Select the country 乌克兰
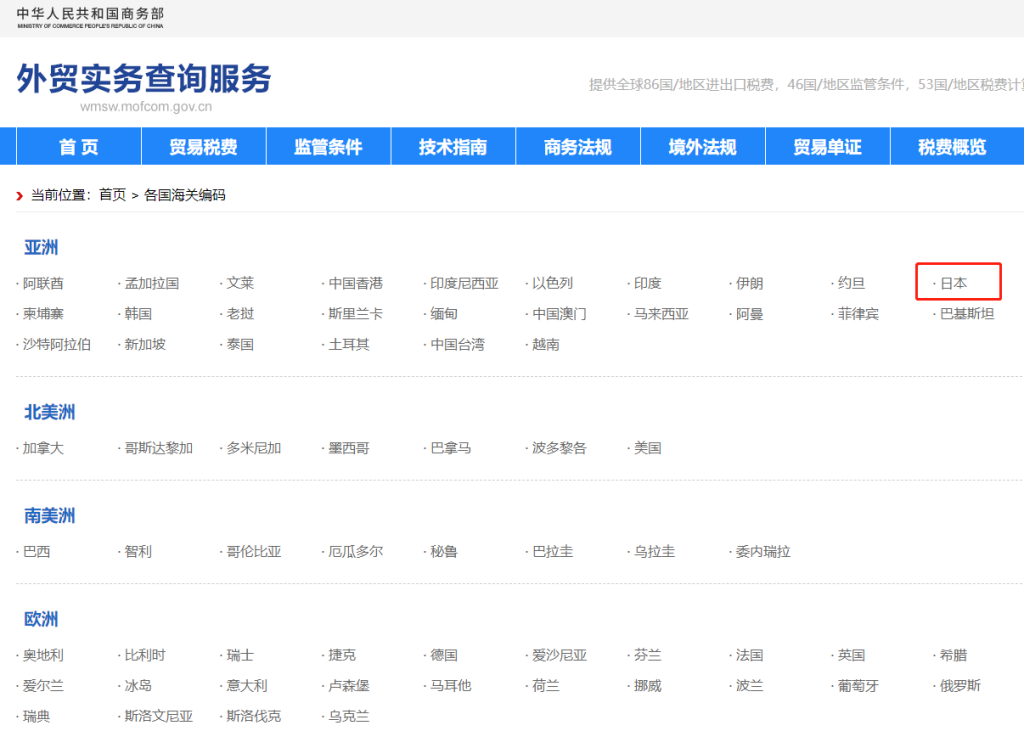The width and height of the screenshot is (1024, 748). click(x=349, y=717)
